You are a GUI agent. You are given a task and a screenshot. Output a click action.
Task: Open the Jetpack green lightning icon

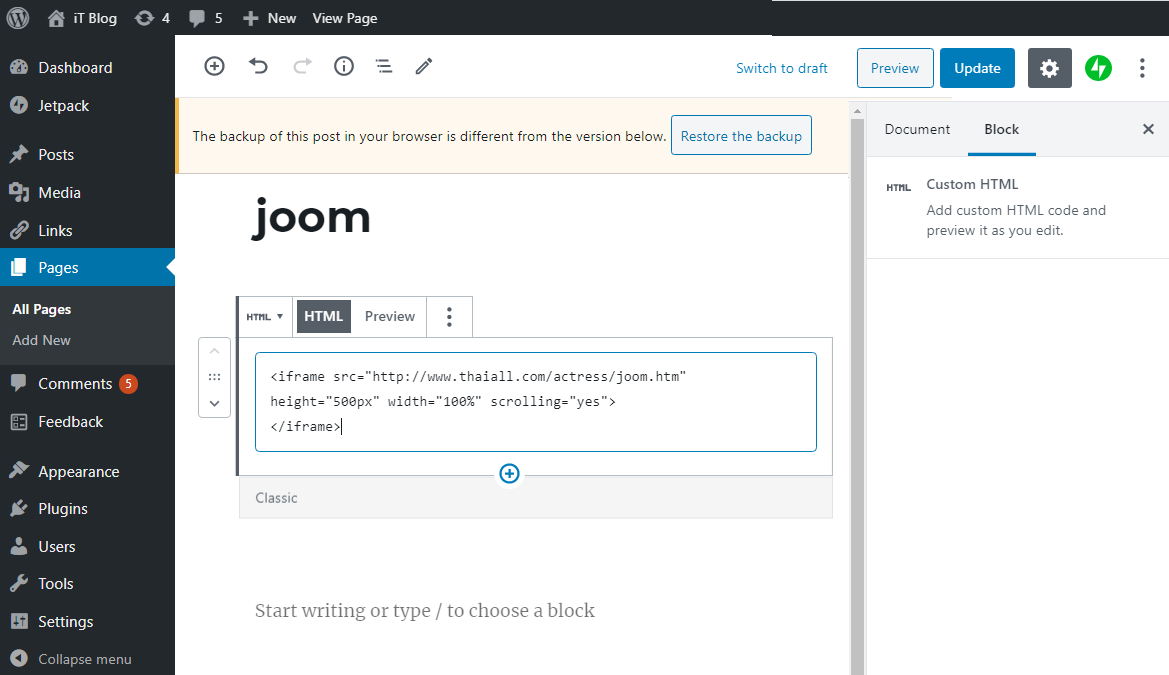click(1098, 68)
